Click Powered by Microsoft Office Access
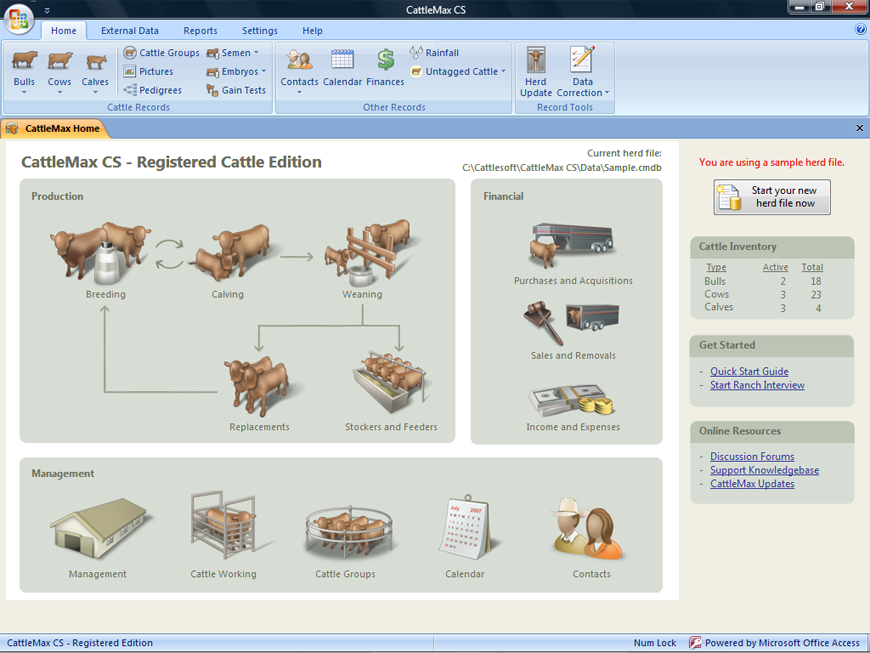 pos(775,643)
